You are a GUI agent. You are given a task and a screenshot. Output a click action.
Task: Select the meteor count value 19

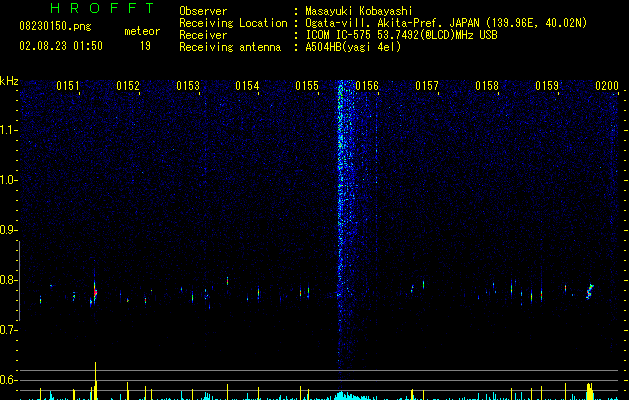coord(145,46)
